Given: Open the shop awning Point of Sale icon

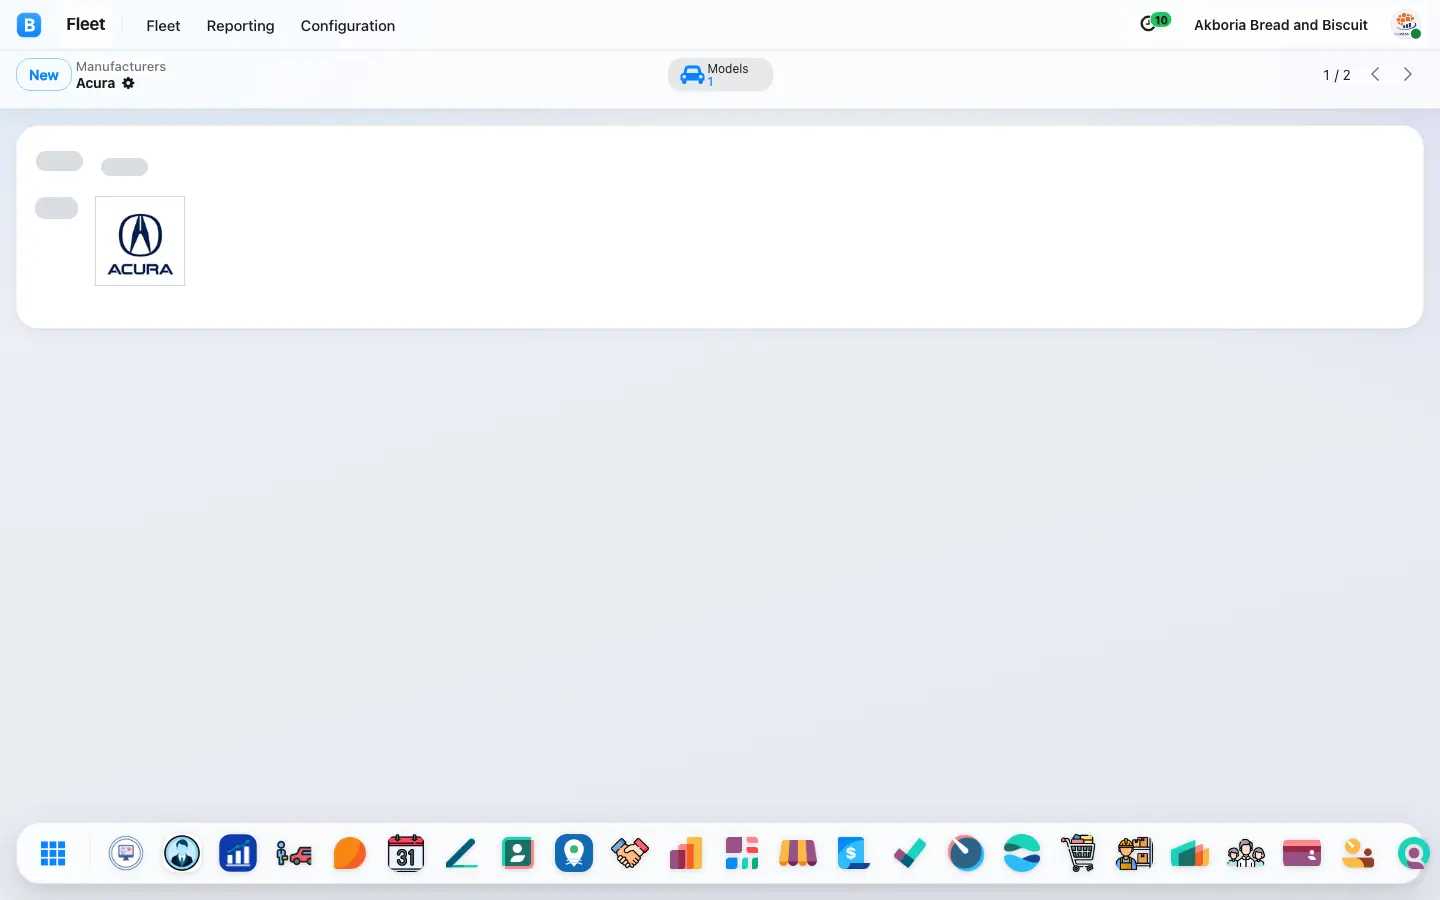Looking at the screenshot, I should click(798, 853).
